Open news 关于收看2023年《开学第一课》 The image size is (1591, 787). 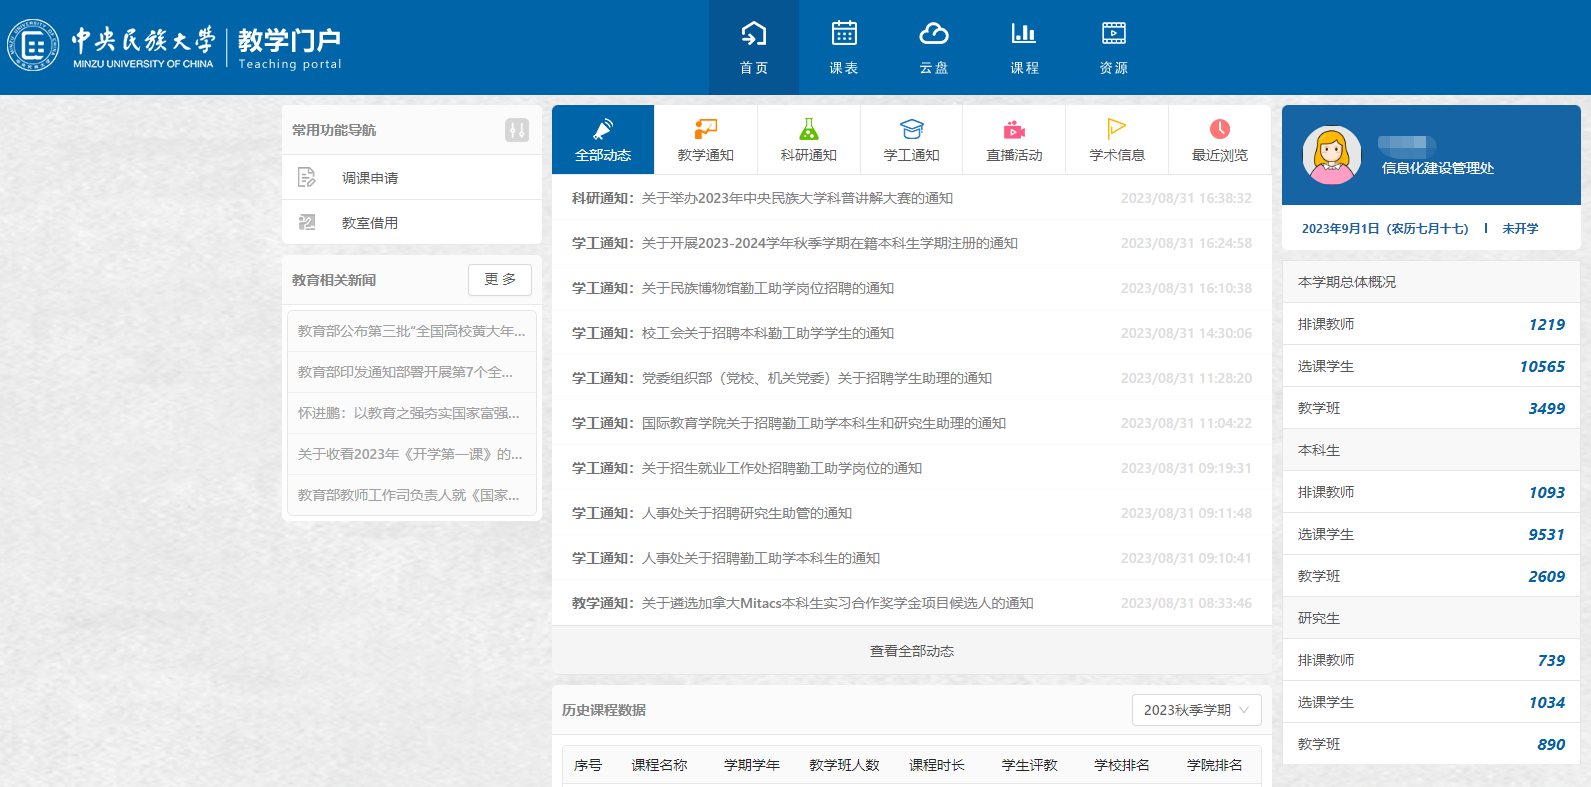(410, 454)
